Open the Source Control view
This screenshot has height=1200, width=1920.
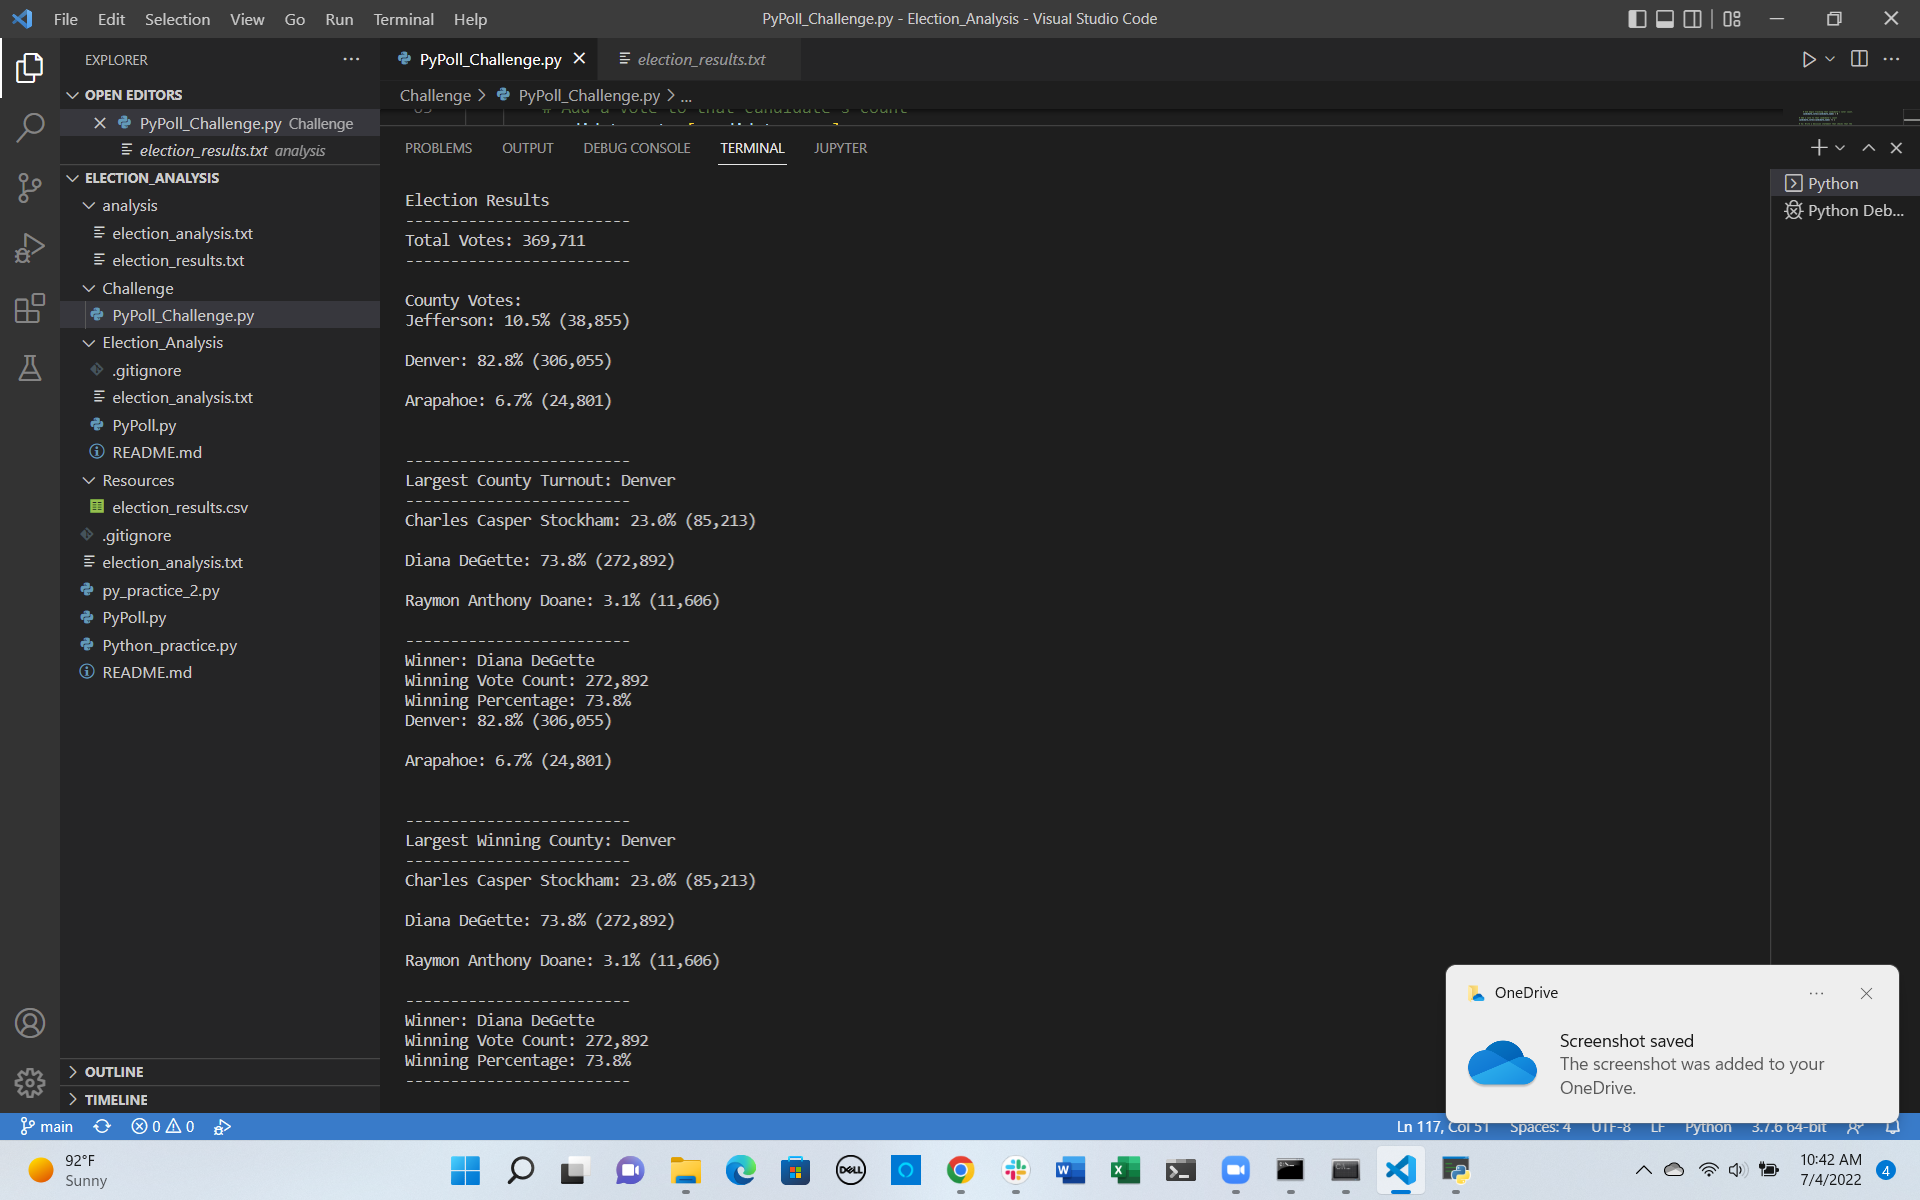(x=30, y=187)
